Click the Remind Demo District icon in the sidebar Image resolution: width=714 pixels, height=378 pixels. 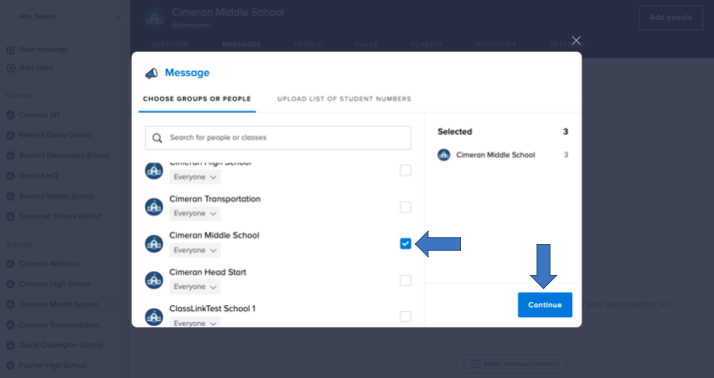point(10,135)
